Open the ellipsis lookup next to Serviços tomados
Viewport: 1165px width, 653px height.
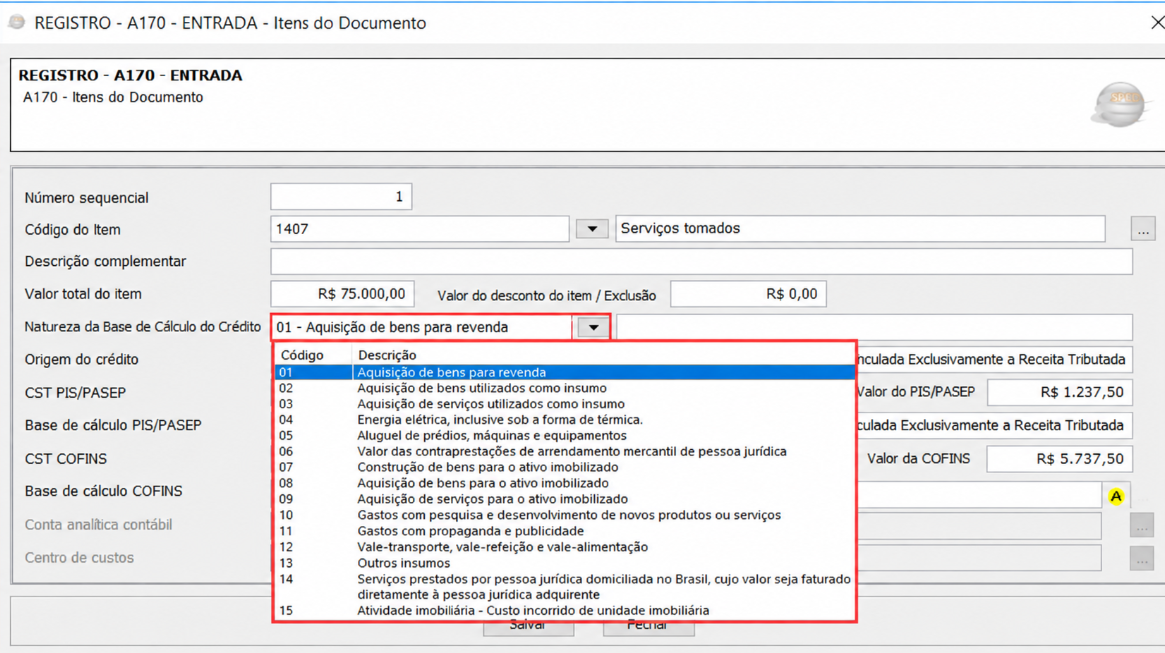point(1143,230)
